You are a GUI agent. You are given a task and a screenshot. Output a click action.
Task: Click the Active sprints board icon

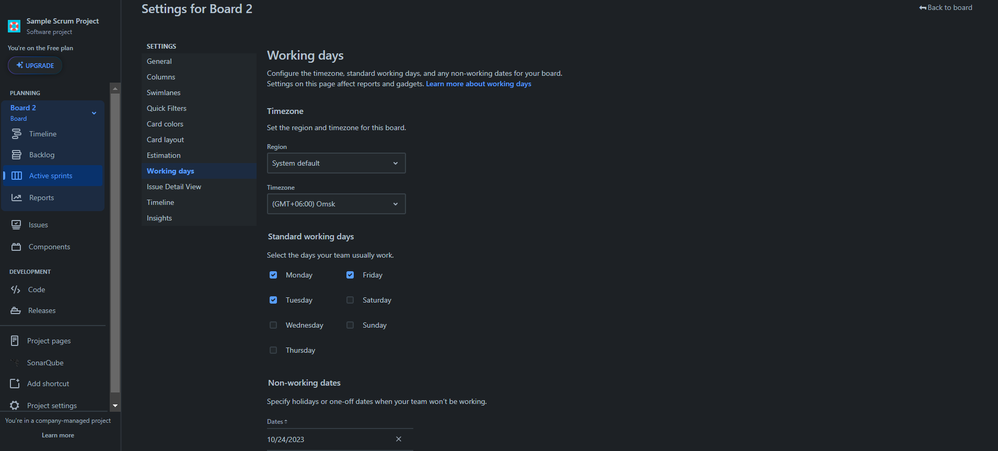point(17,176)
